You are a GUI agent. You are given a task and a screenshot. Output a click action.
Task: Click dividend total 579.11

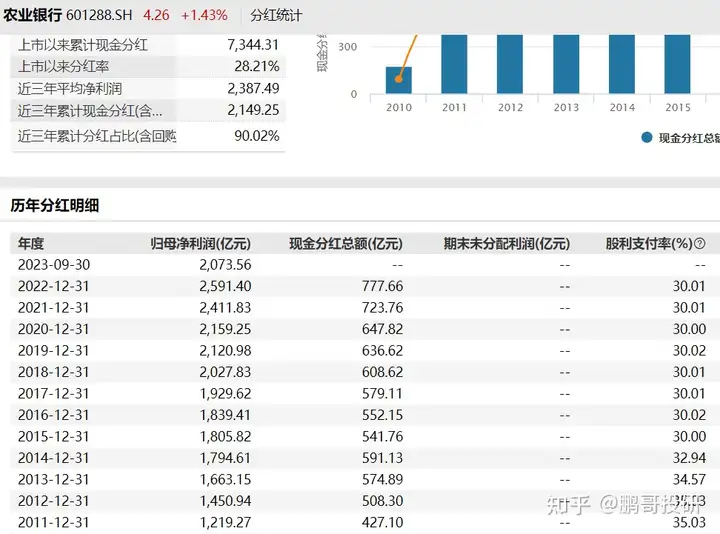(x=382, y=393)
